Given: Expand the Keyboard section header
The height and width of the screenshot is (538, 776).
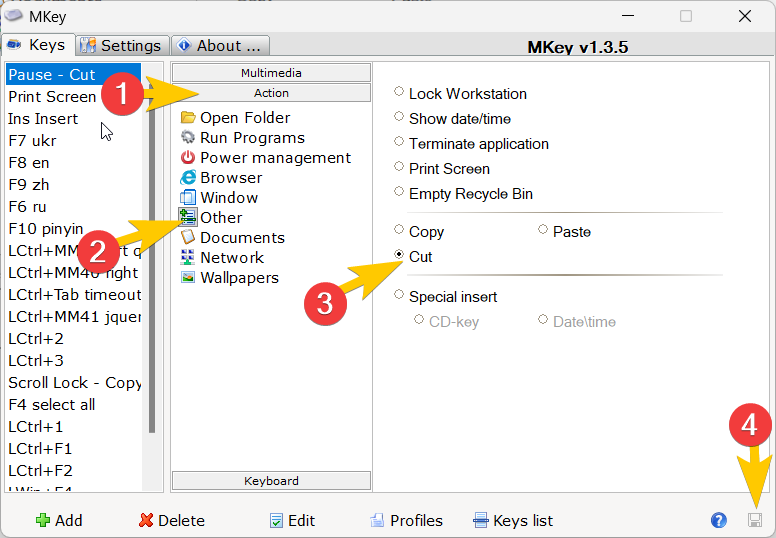Looking at the screenshot, I should click(x=271, y=481).
